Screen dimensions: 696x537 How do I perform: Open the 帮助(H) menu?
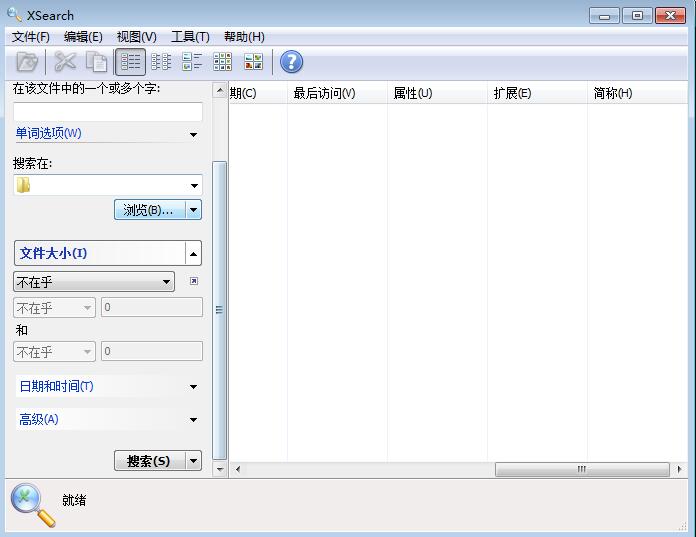pyautogui.click(x=244, y=37)
